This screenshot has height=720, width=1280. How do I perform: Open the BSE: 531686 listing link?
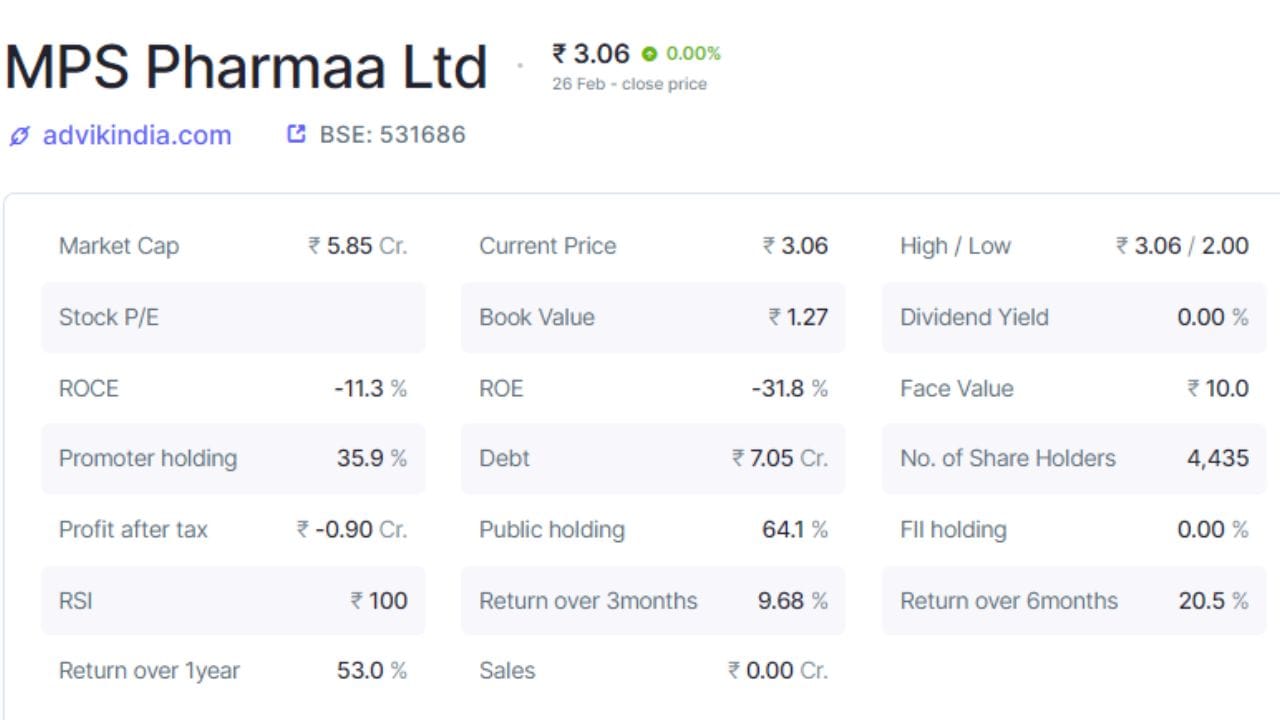pyautogui.click(x=392, y=135)
